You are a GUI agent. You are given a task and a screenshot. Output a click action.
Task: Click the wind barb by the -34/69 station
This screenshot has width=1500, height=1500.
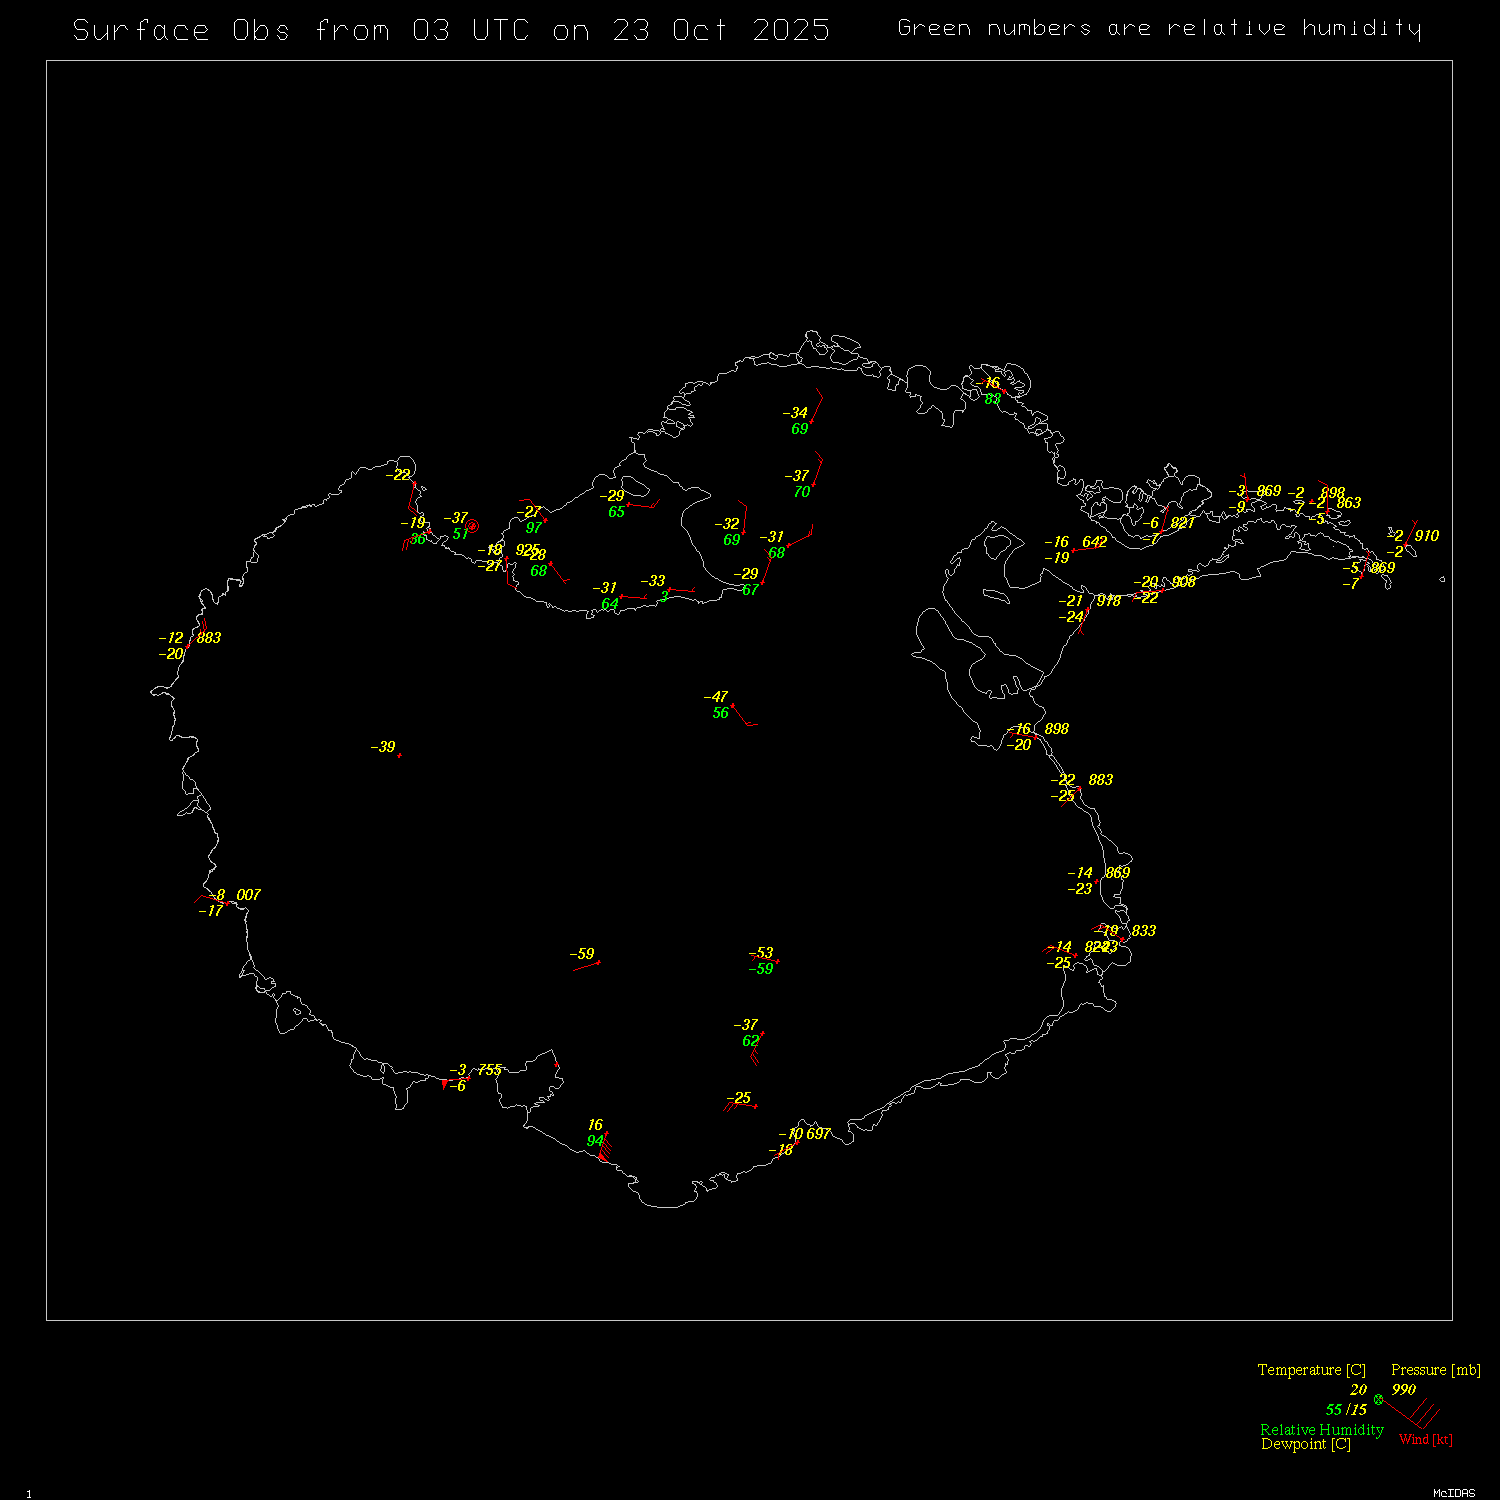[816, 406]
